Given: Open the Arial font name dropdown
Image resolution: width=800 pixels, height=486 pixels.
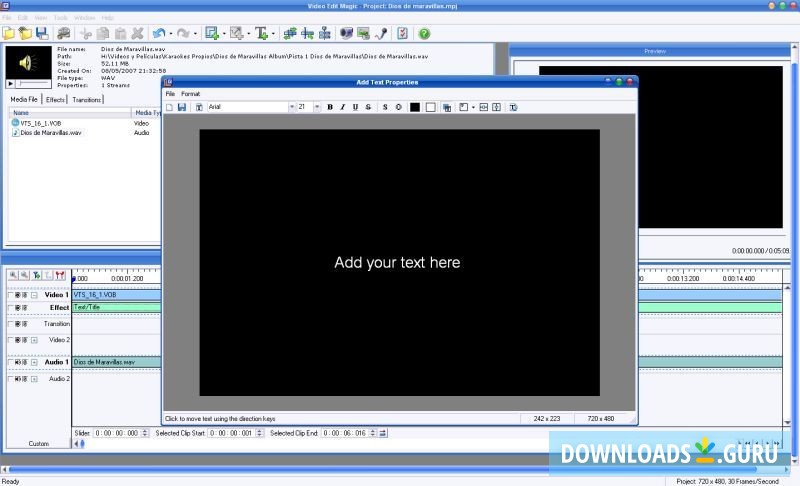Looking at the screenshot, I should coord(292,107).
